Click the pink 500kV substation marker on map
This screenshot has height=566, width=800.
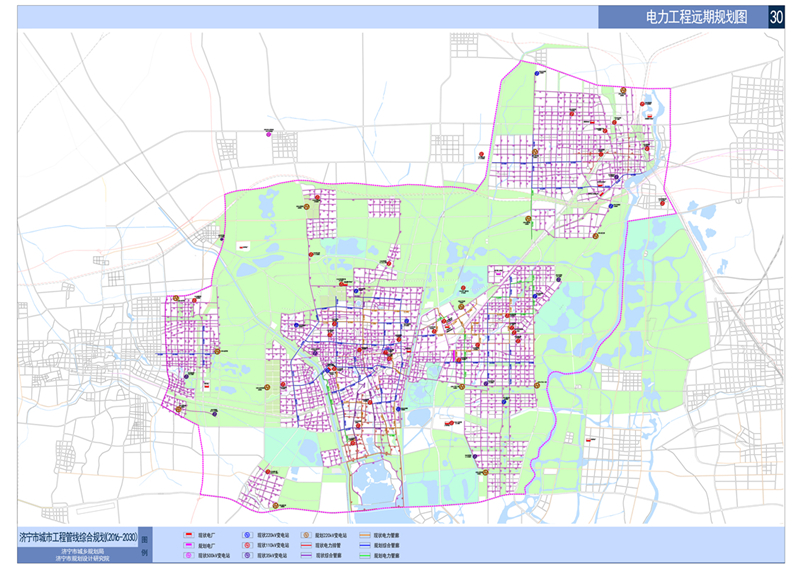(x=268, y=134)
